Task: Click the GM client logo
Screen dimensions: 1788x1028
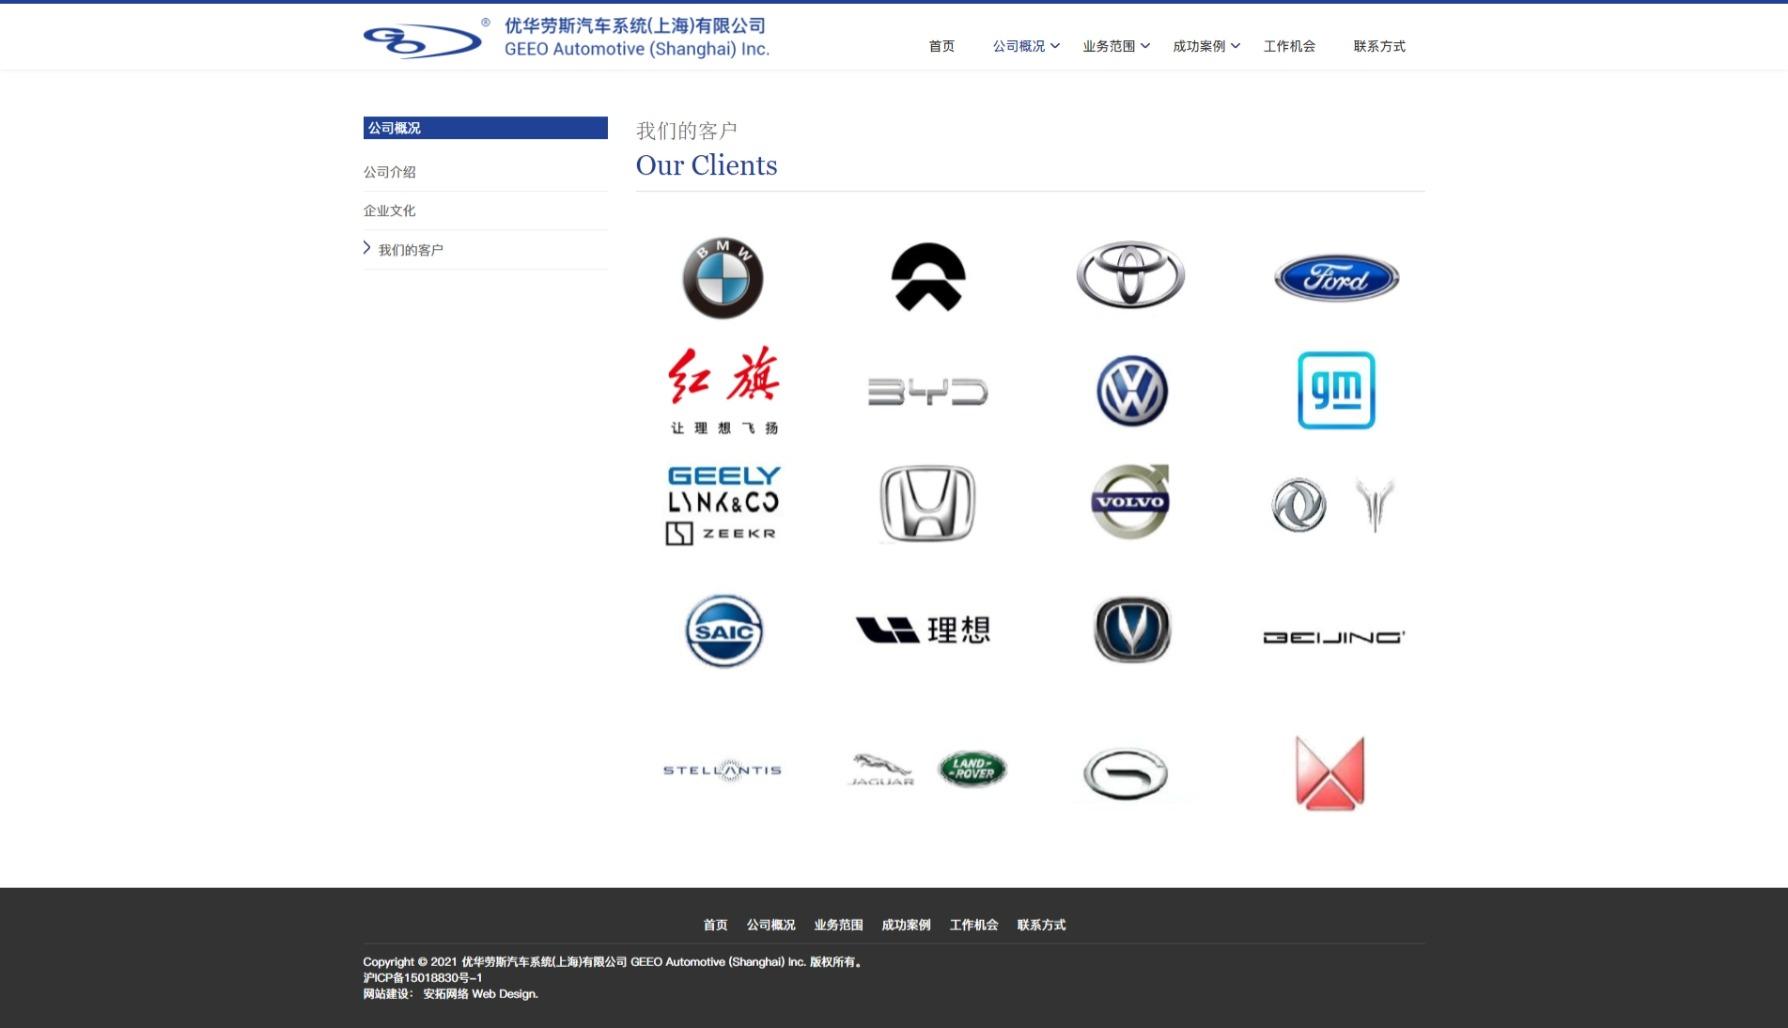Action: pyautogui.click(x=1336, y=390)
